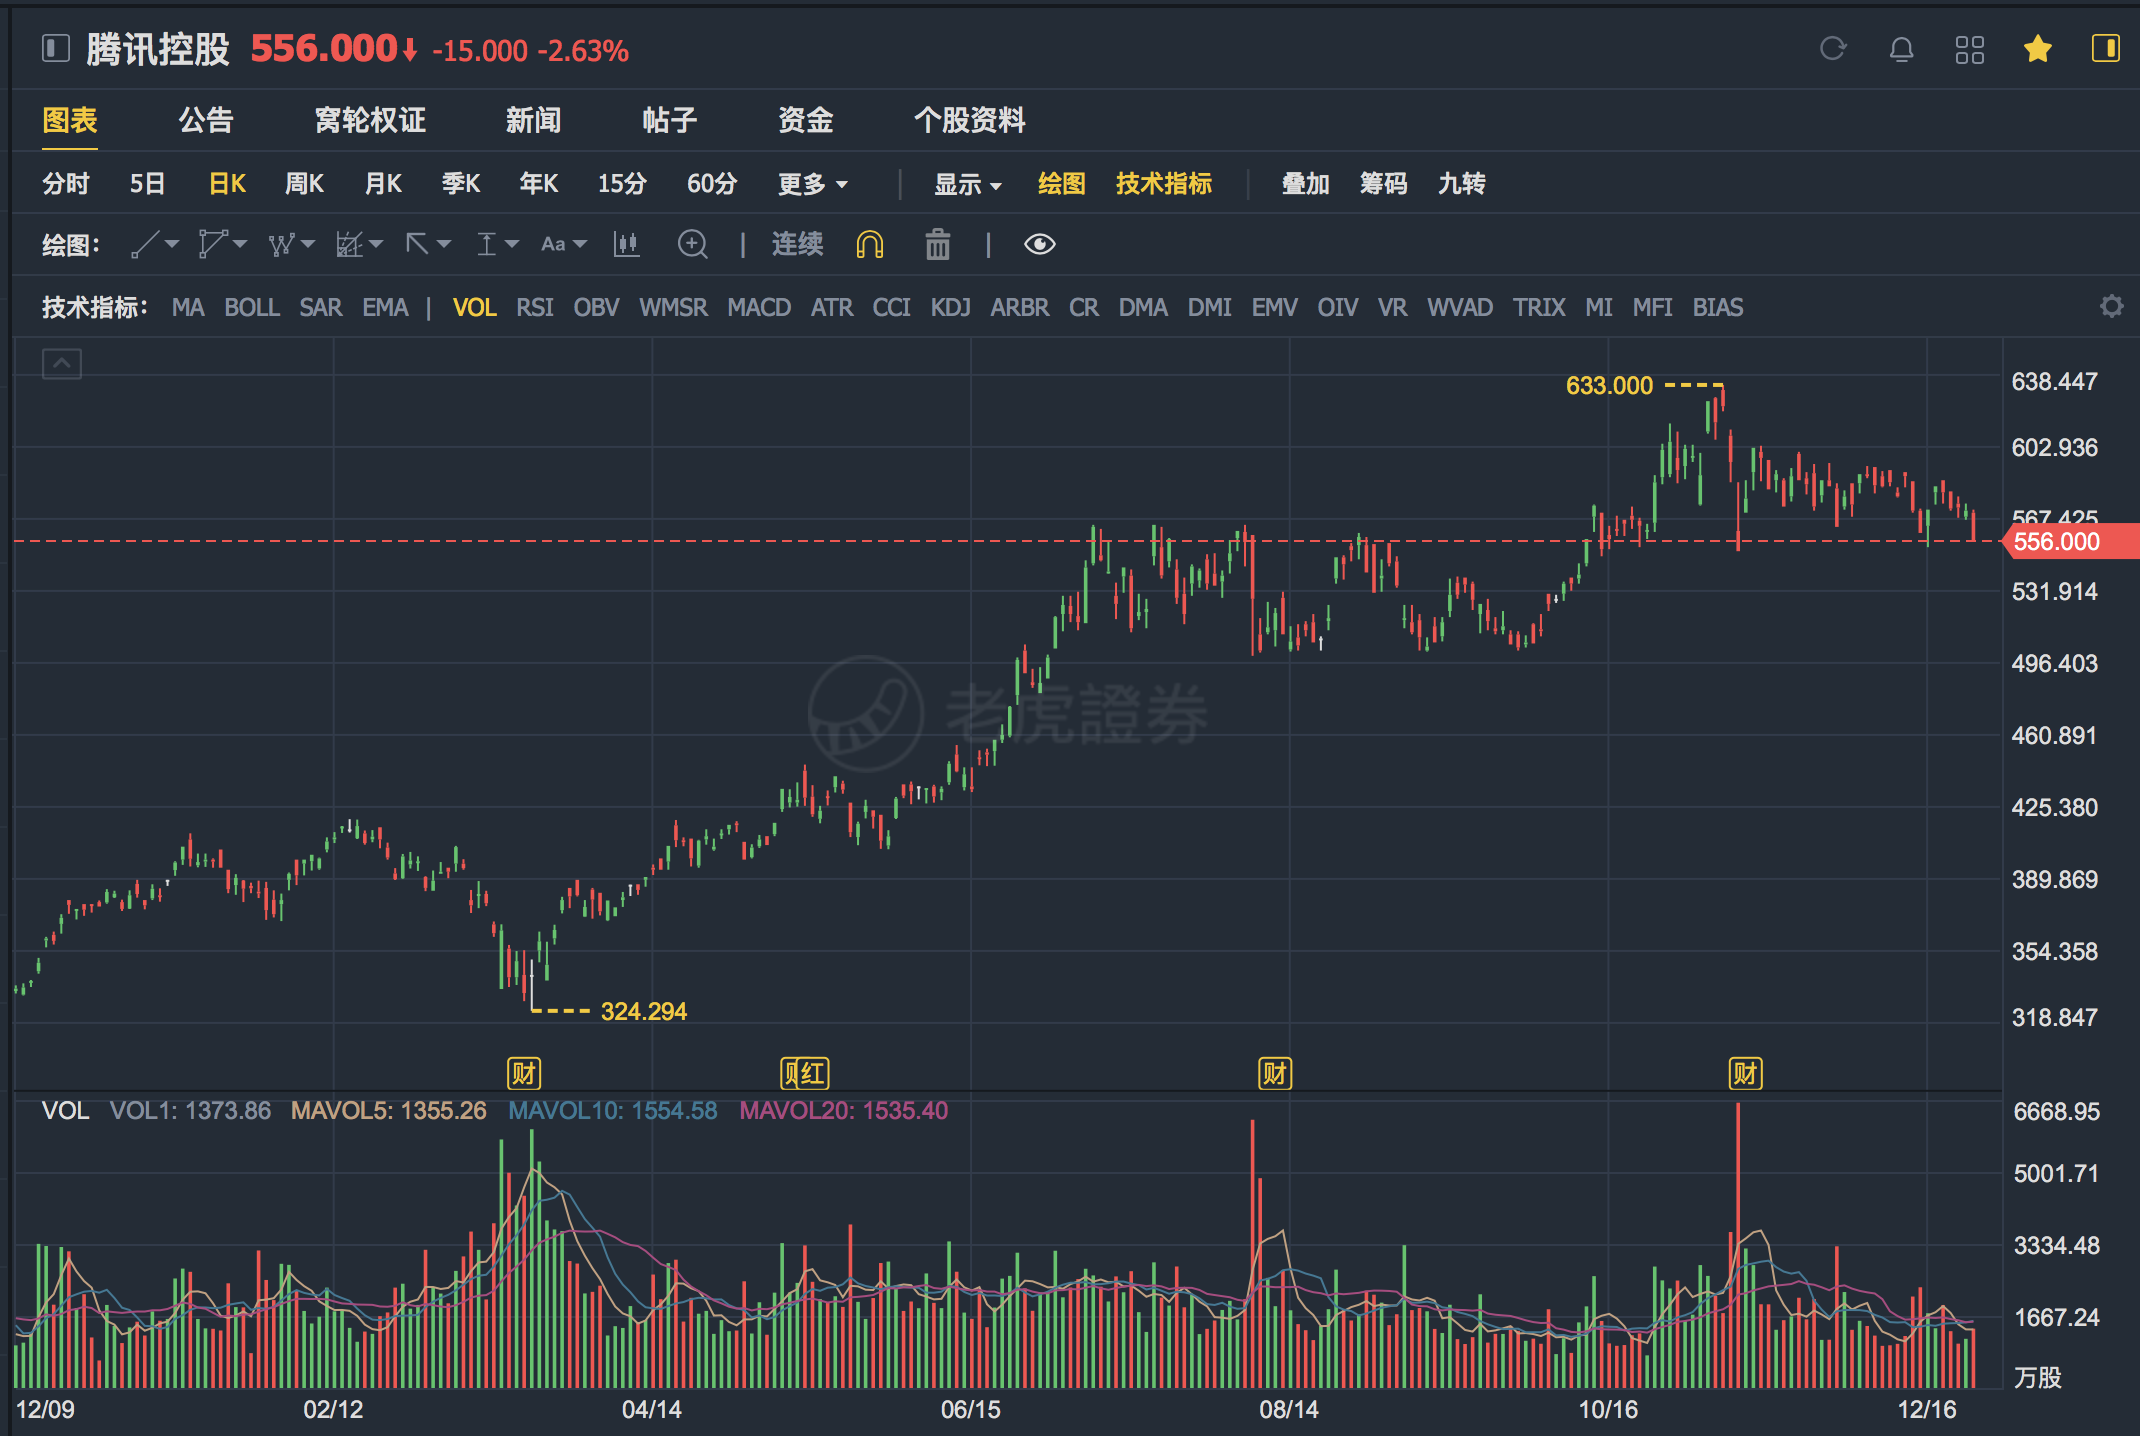This screenshot has height=1436, width=2140.
Task: Select 月K monthly chart
Action: pyautogui.click(x=383, y=184)
